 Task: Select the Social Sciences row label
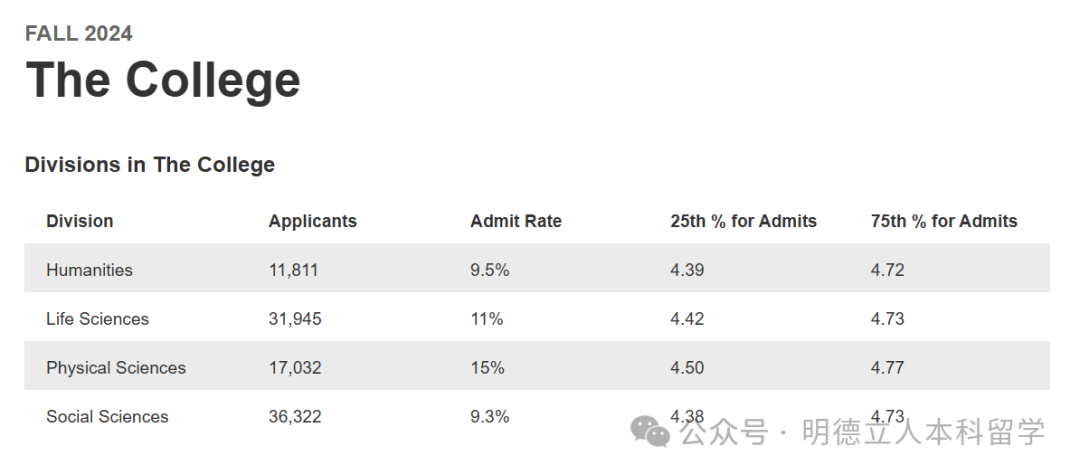[107, 417]
